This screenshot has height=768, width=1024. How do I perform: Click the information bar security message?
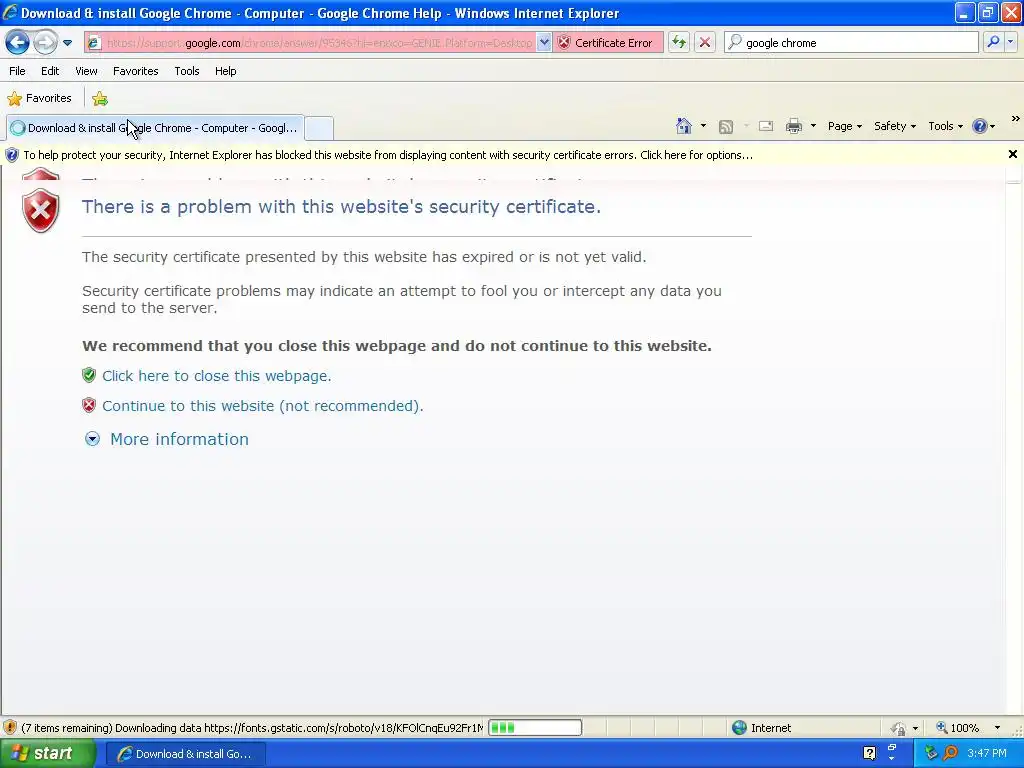coord(388,155)
